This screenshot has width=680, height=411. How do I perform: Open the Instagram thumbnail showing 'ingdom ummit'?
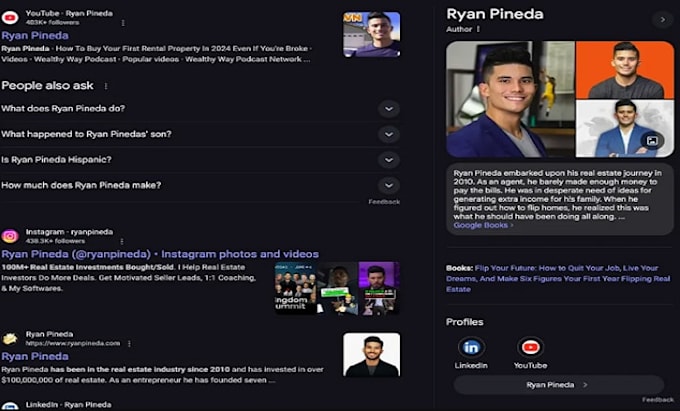[295, 287]
